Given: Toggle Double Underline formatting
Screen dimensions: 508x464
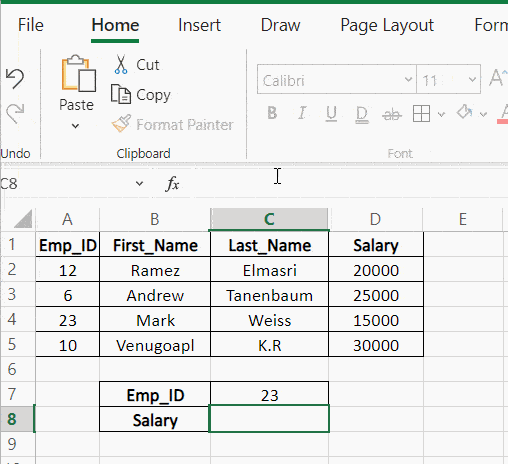Looking at the screenshot, I should [x=361, y=114].
